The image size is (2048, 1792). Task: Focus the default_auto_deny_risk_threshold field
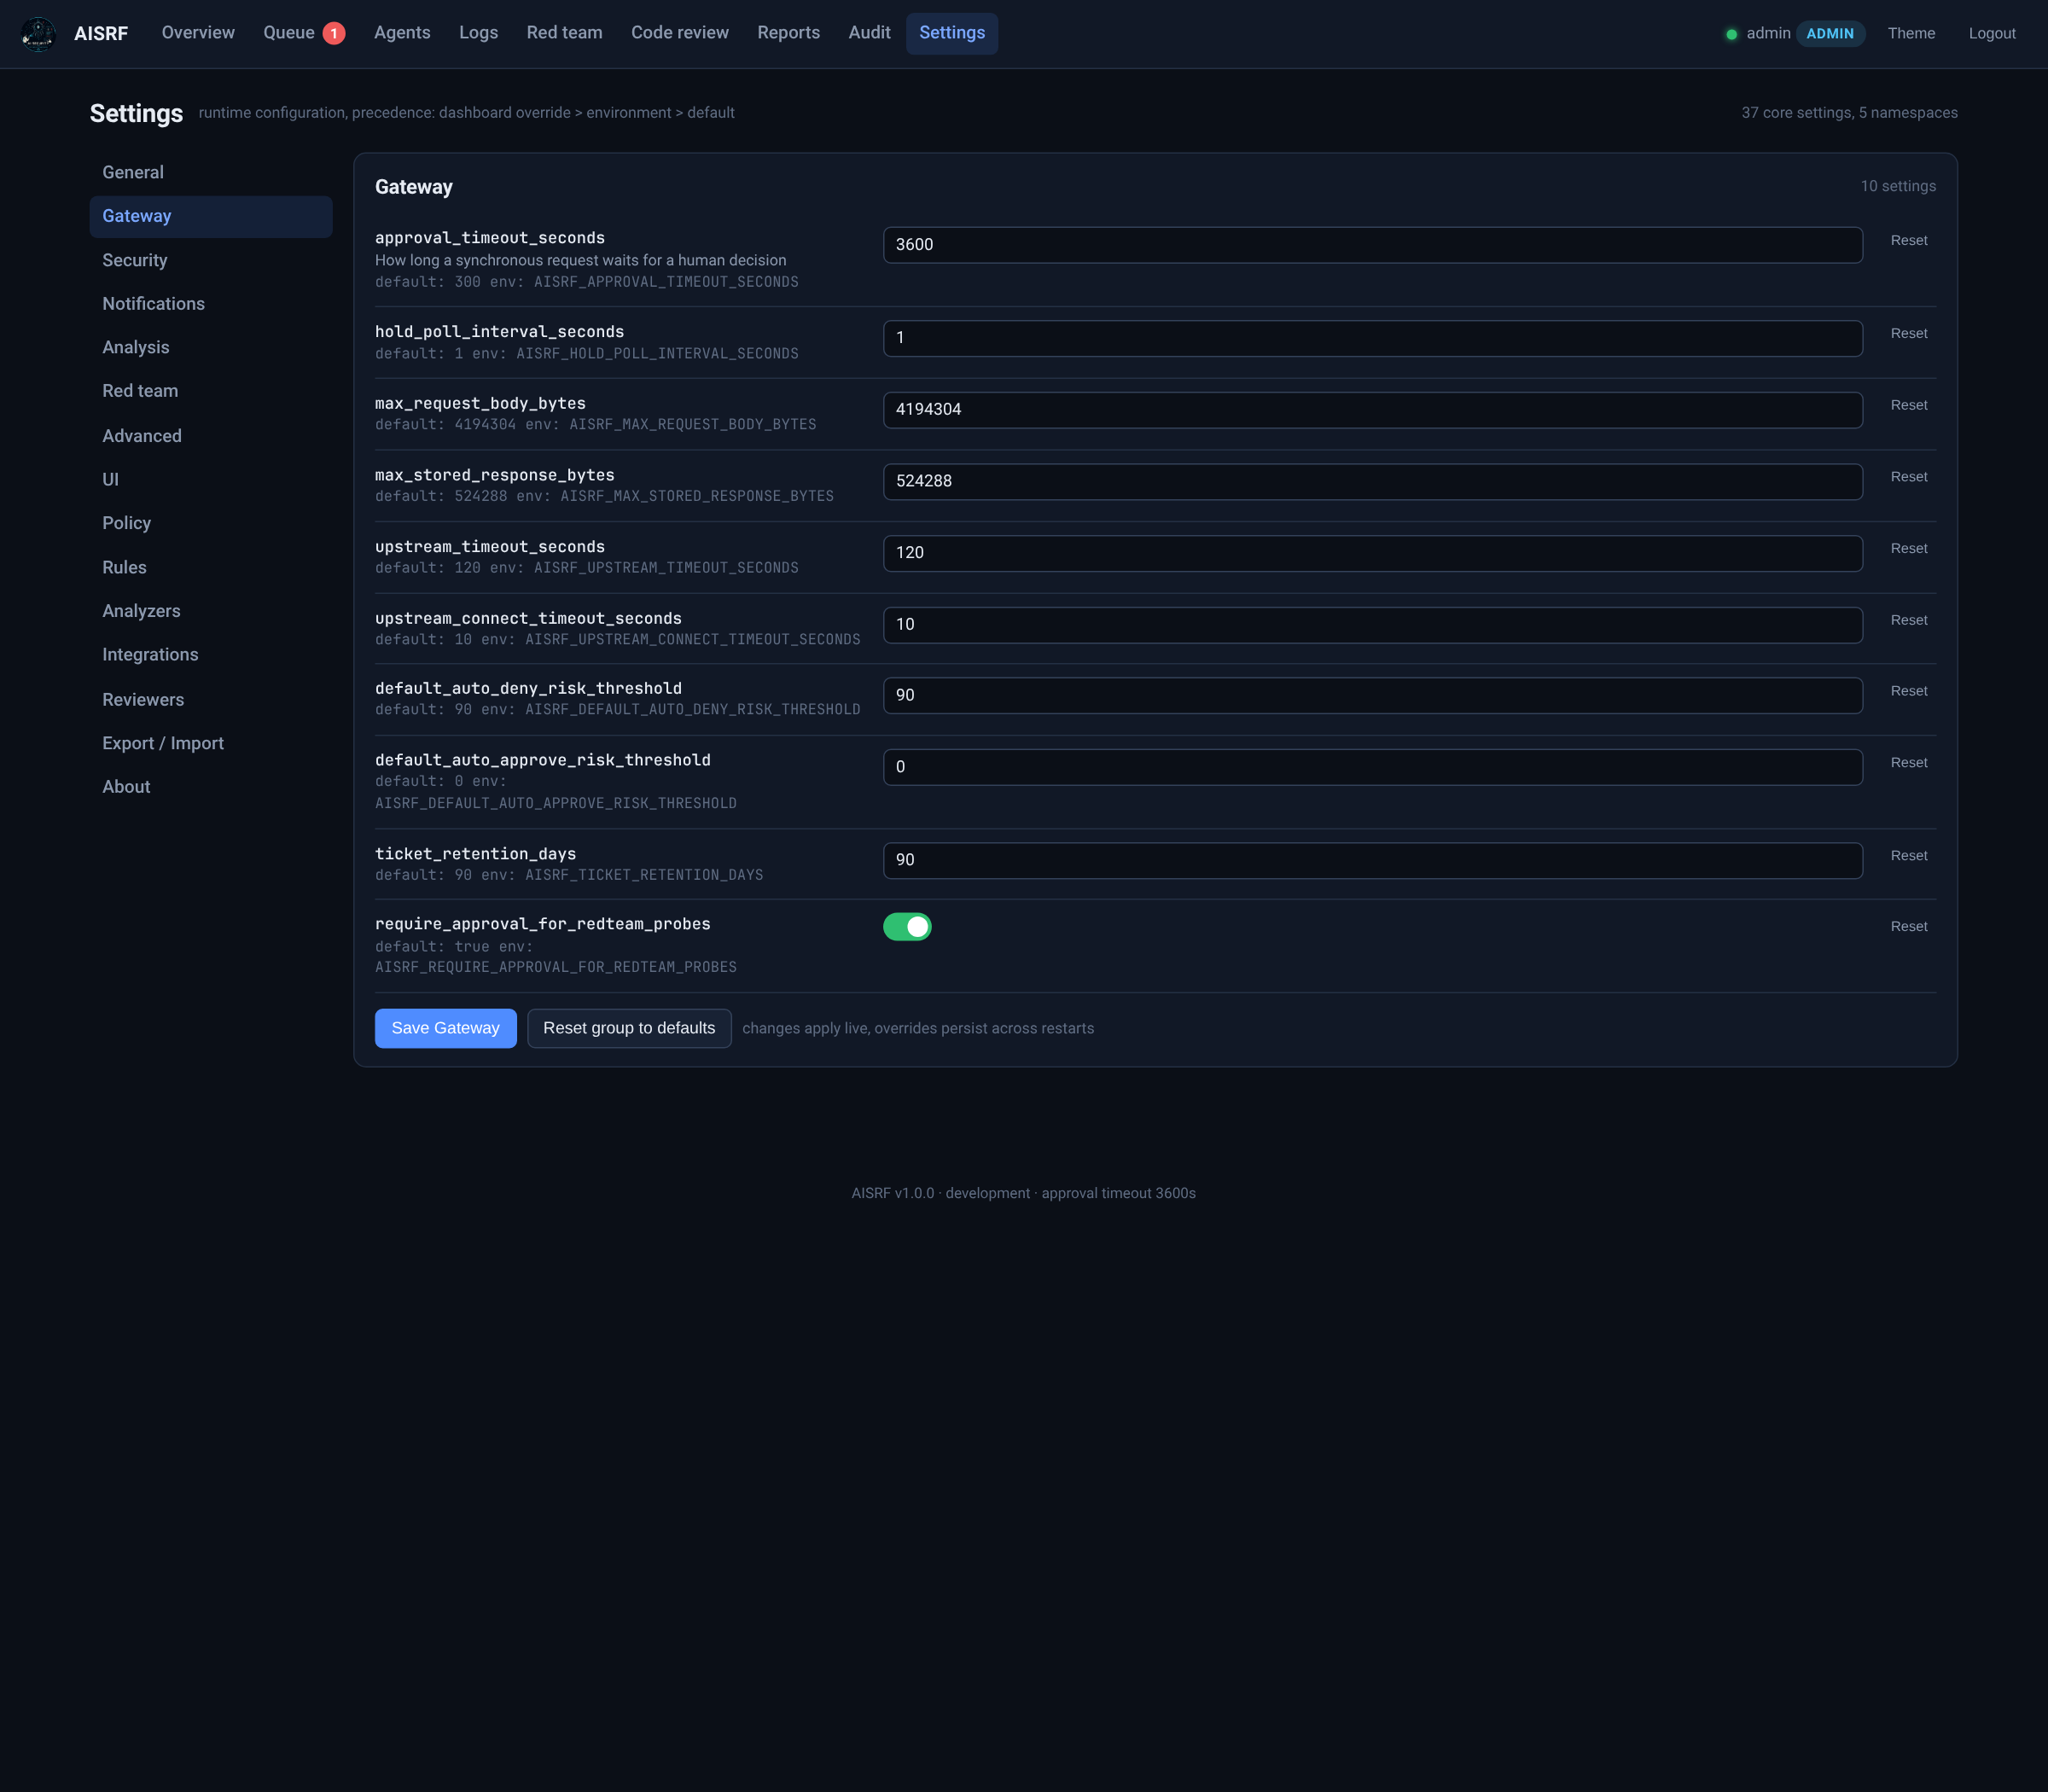point(1372,695)
